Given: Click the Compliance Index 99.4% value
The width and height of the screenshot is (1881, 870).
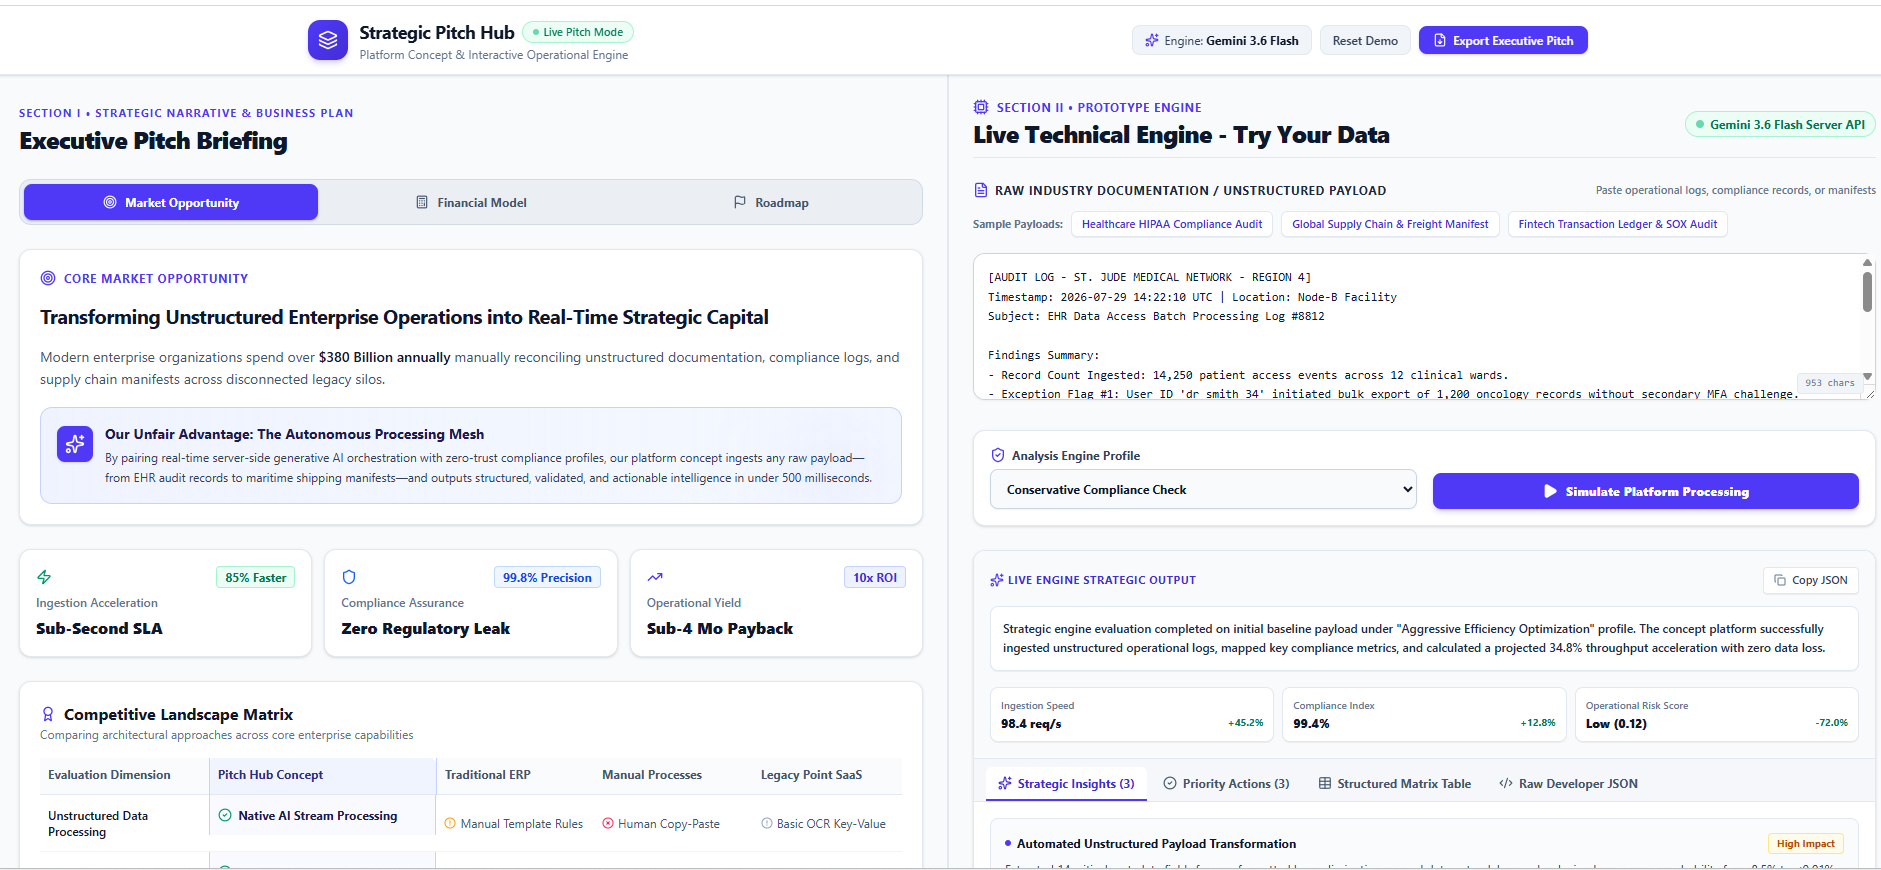Looking at the screenshot, I should (x=1311, y=724).
